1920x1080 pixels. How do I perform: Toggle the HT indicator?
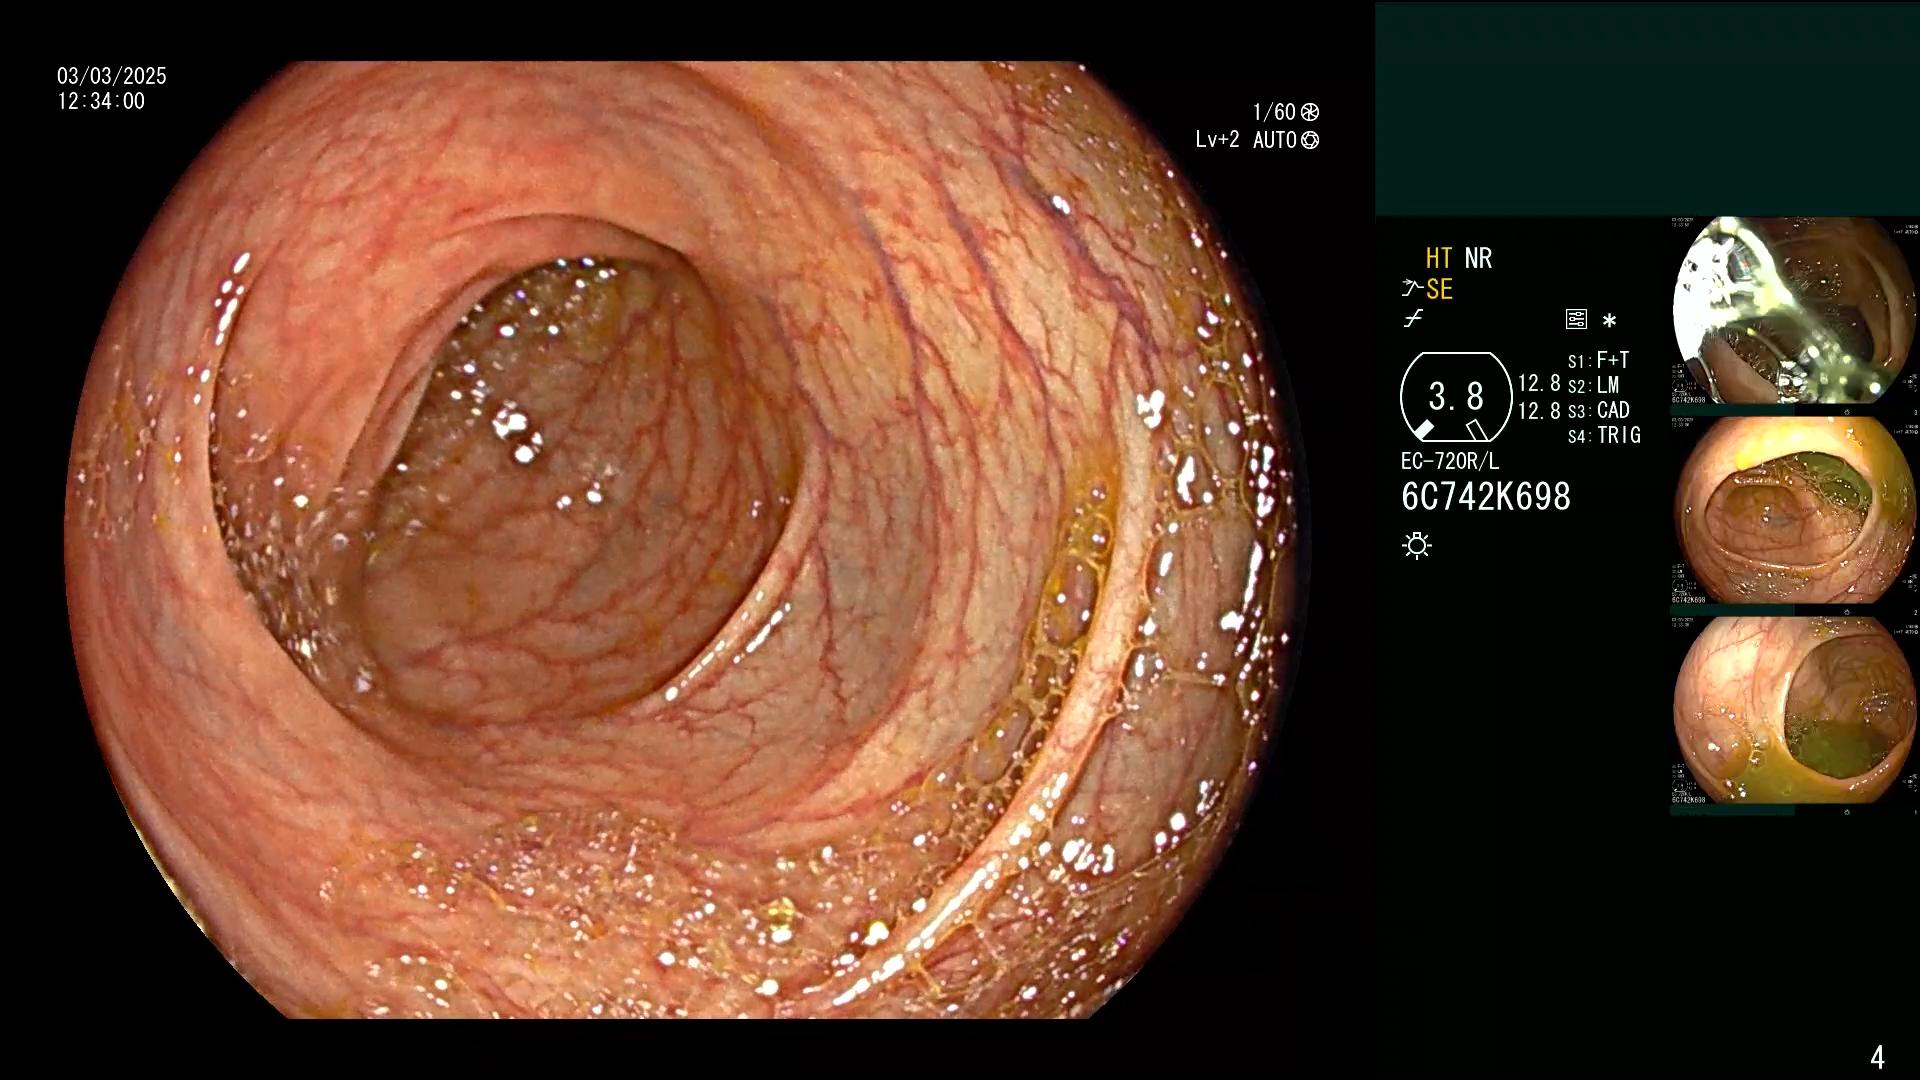tap(1438, 258)
